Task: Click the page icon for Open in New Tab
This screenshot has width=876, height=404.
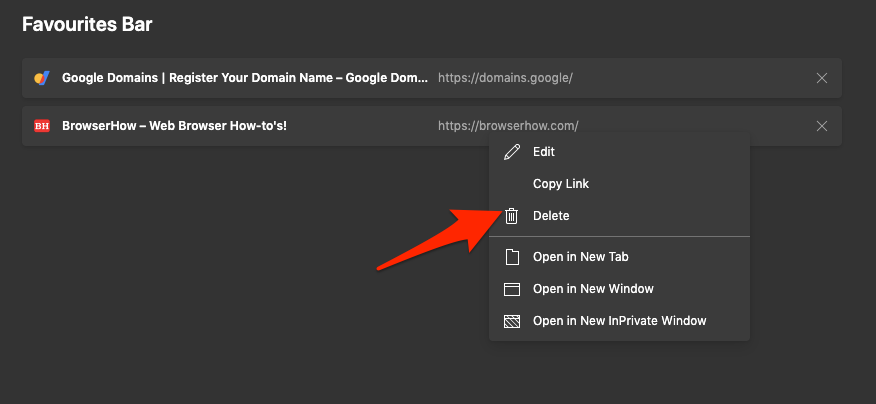Action: pos(512,257)
